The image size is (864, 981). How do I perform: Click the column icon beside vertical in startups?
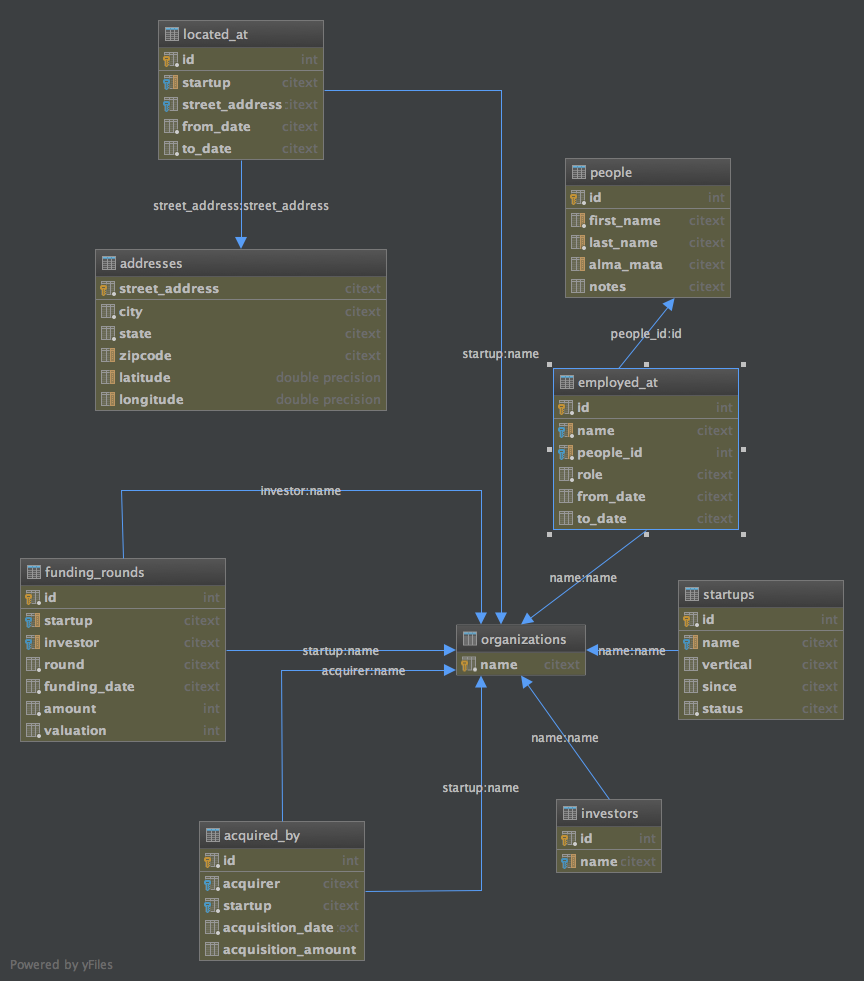pos(691,665)
